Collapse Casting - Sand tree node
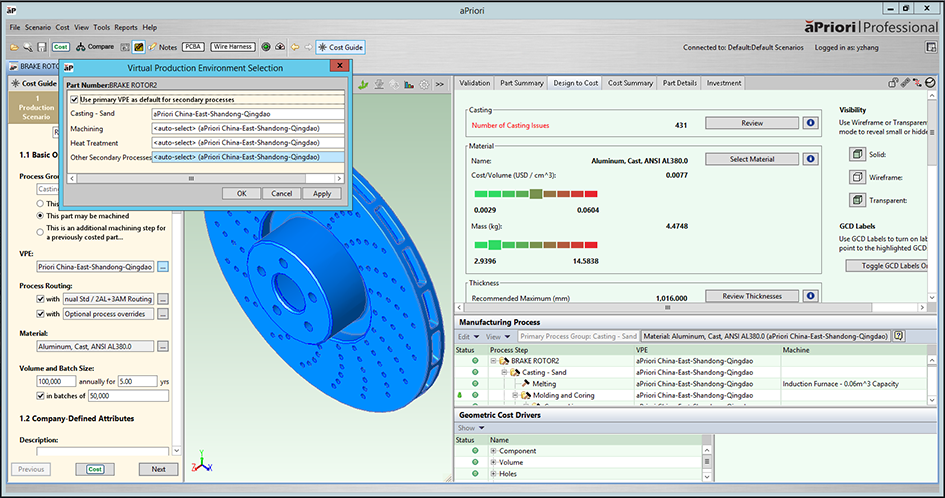This screenshot has height=498, width=945. pos(504,373)
